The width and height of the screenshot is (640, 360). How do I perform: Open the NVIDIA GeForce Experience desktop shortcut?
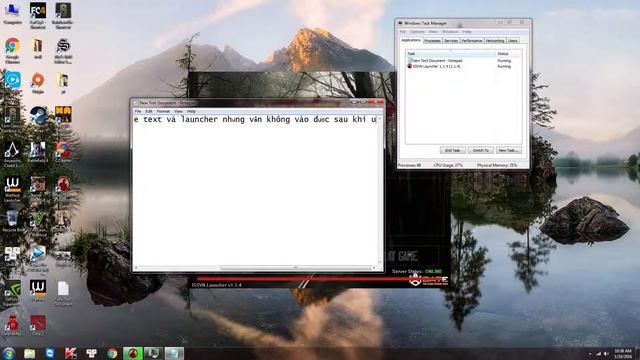(x=12, y=293)
